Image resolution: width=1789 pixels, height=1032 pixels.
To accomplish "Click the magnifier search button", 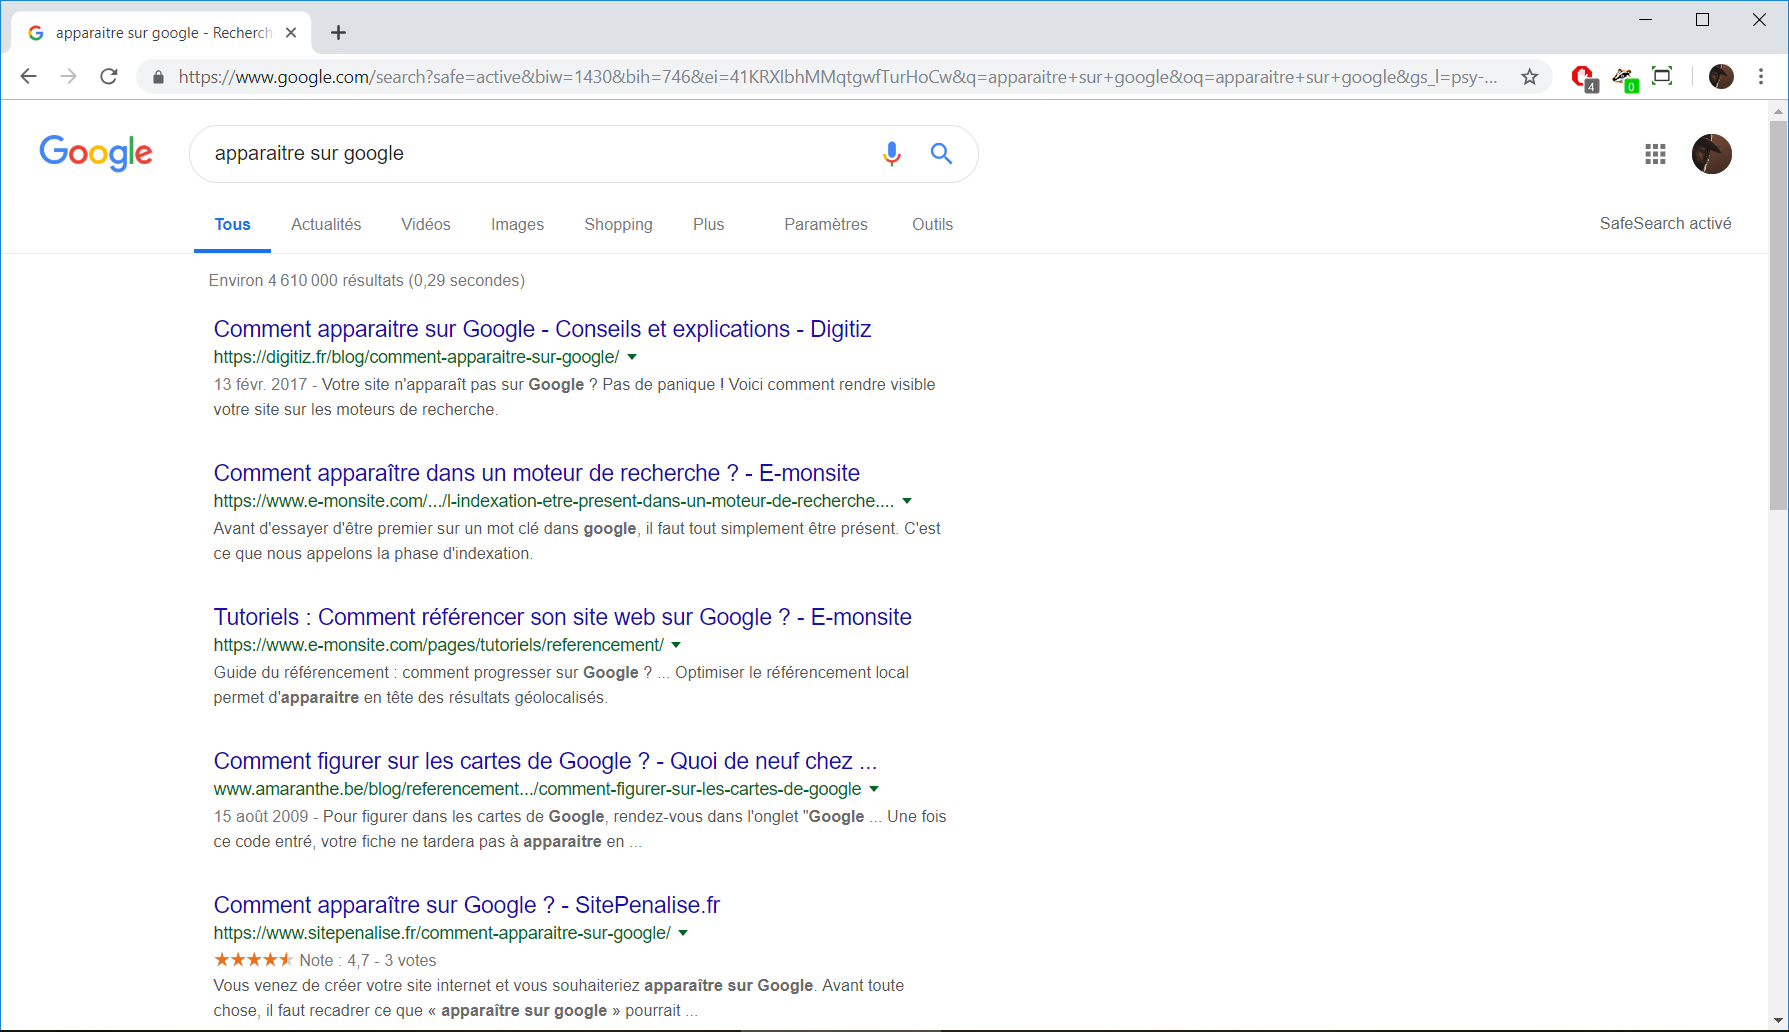I will coord(941,153).
